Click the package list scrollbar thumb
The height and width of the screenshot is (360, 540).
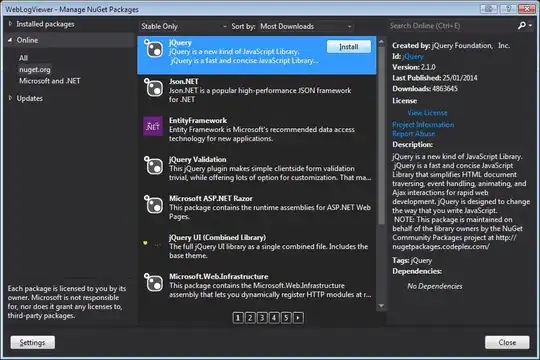[x=381, y=136]
